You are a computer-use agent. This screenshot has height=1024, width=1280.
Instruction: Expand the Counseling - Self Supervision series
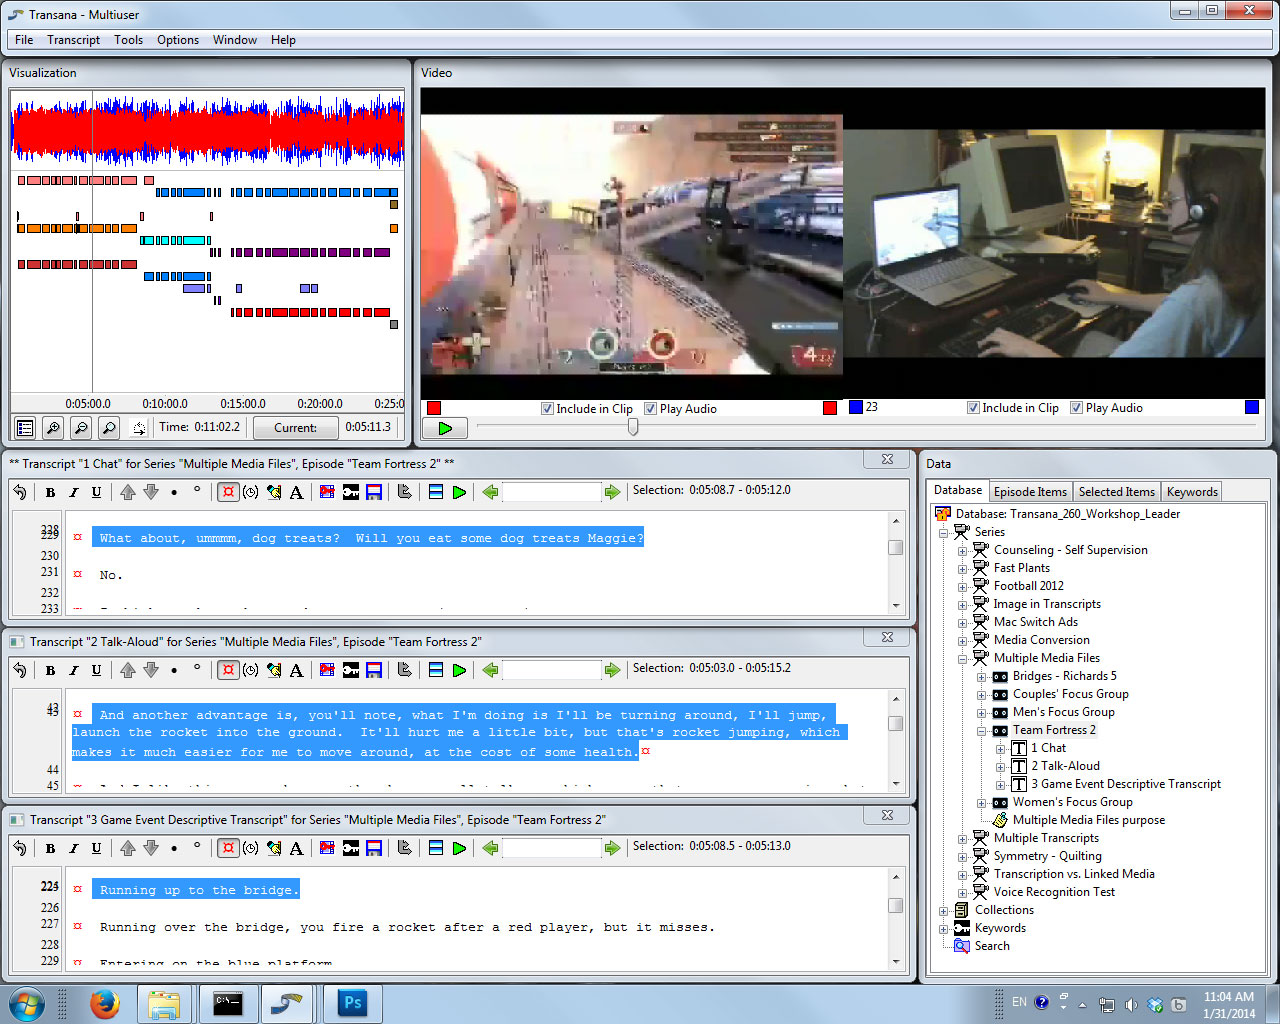point(962,550)
